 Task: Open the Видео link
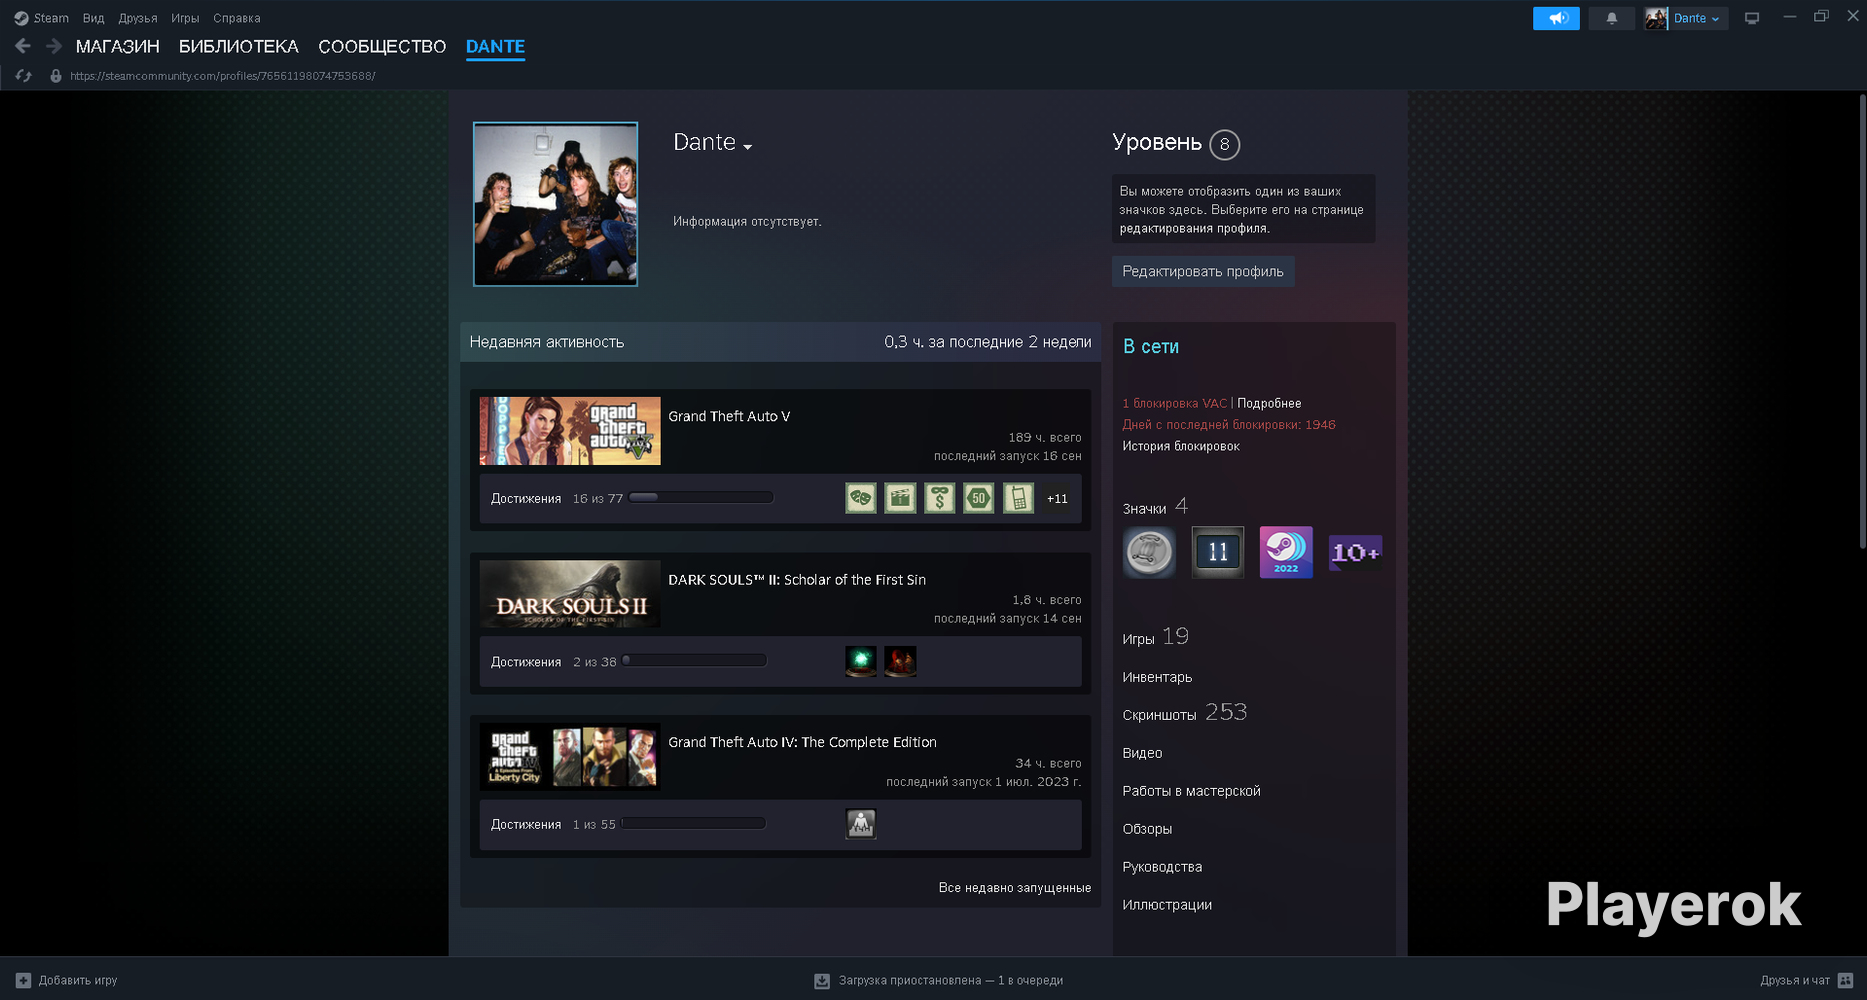click(x=1142, y=753)
